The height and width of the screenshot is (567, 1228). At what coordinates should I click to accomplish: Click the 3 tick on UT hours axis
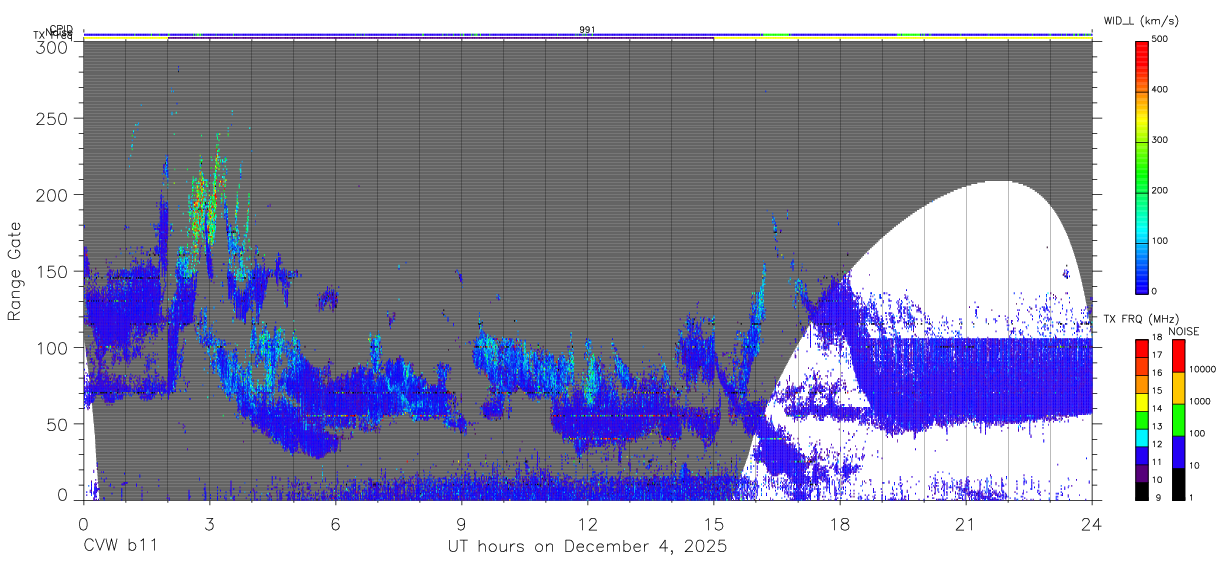209,524
